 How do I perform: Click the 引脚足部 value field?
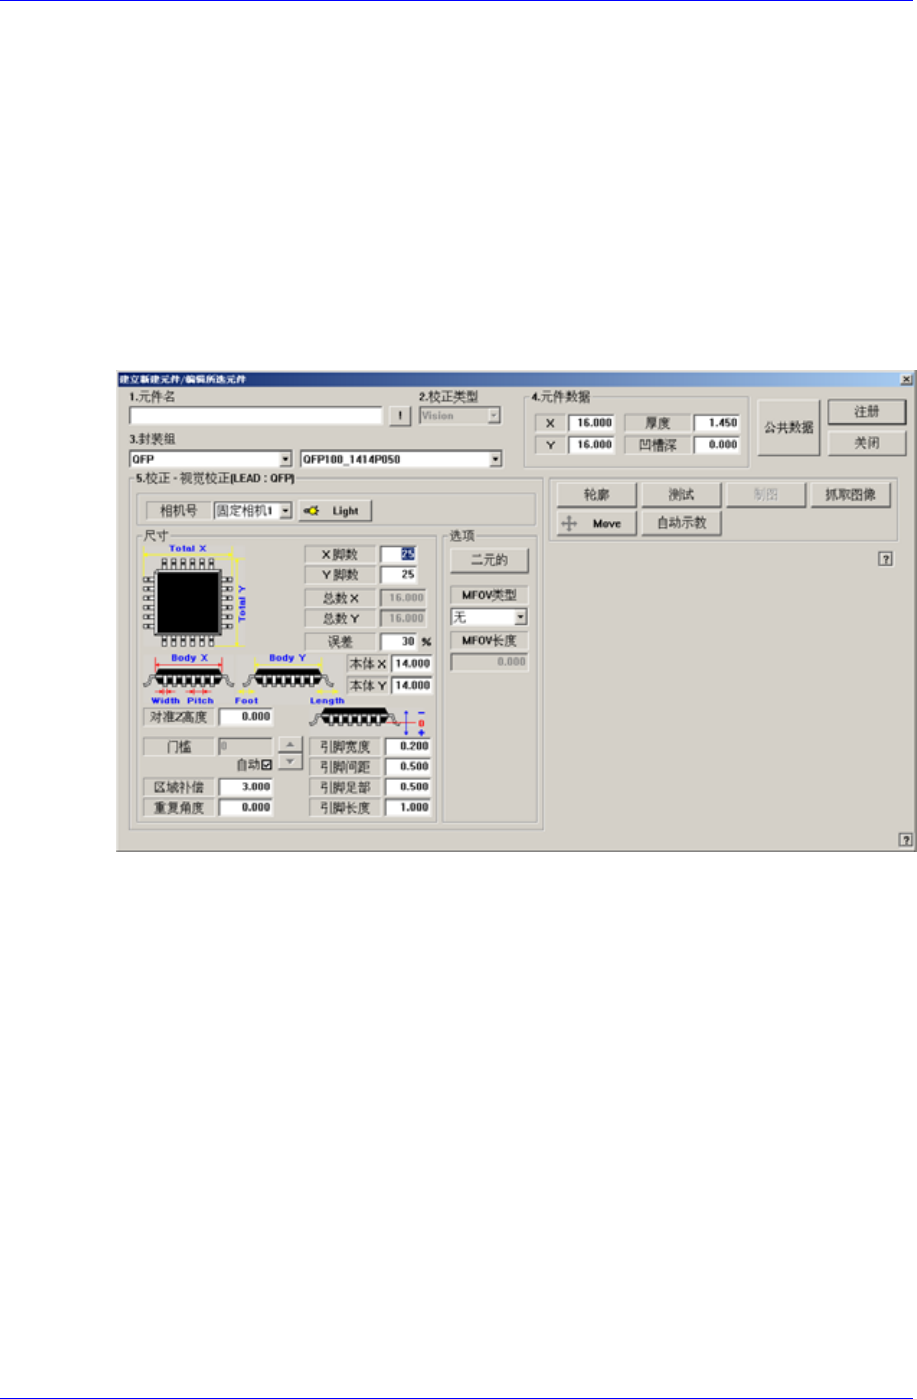pos(409,787)
